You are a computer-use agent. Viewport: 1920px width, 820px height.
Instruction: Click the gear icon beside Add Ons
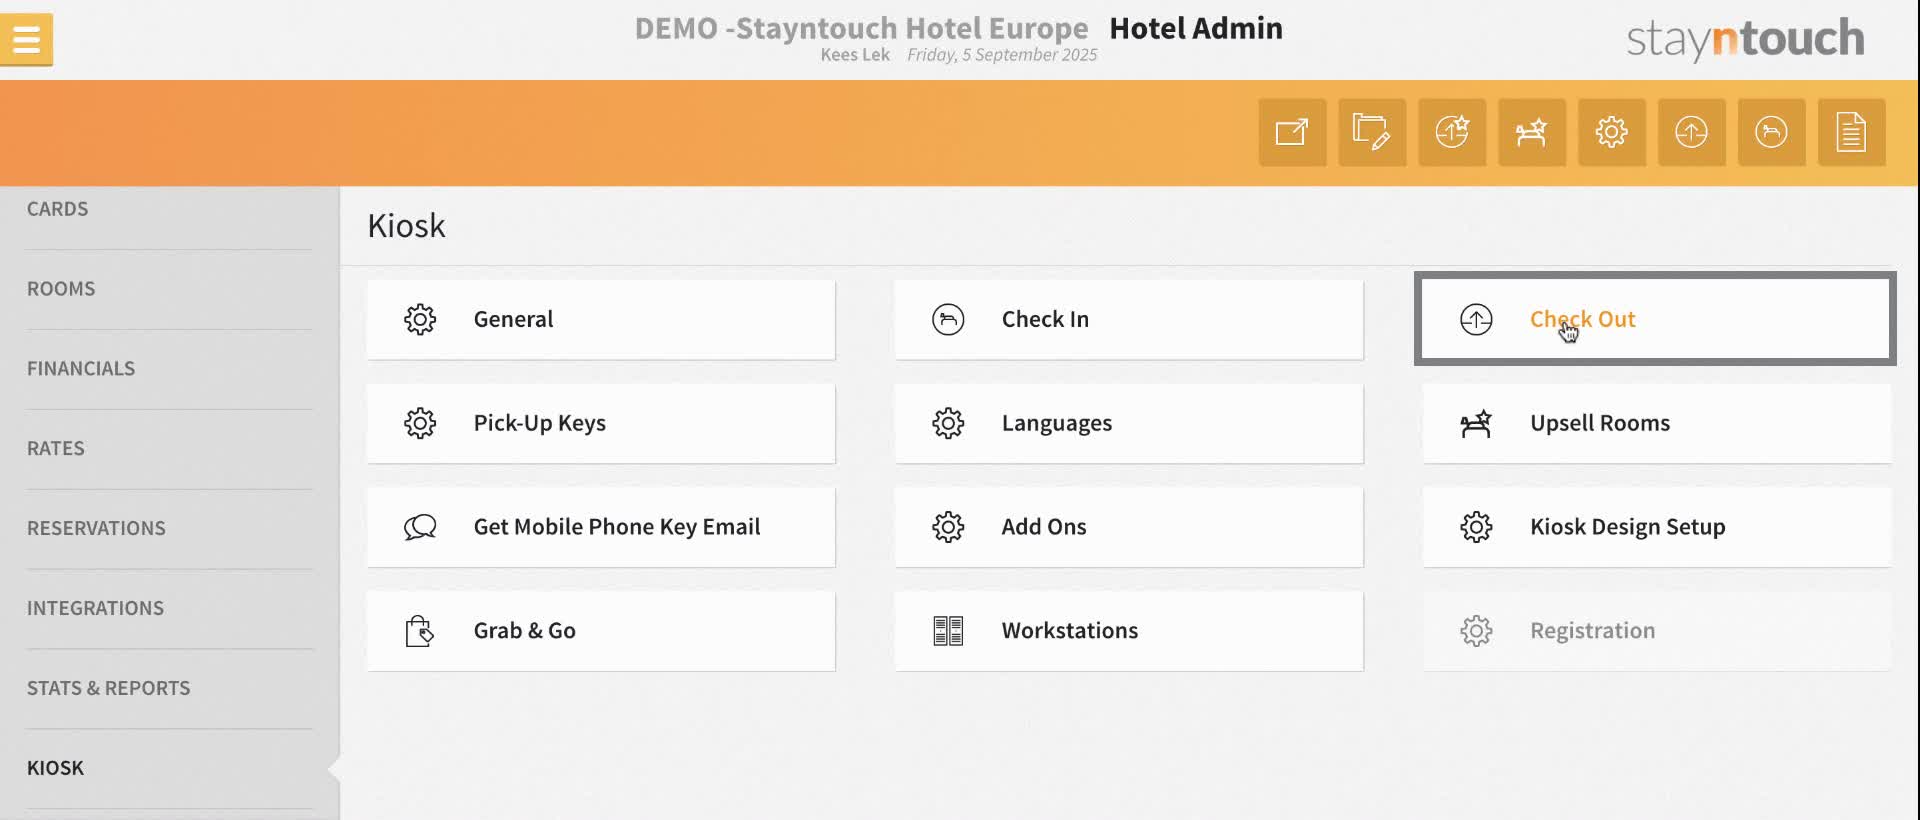point(948,527)
